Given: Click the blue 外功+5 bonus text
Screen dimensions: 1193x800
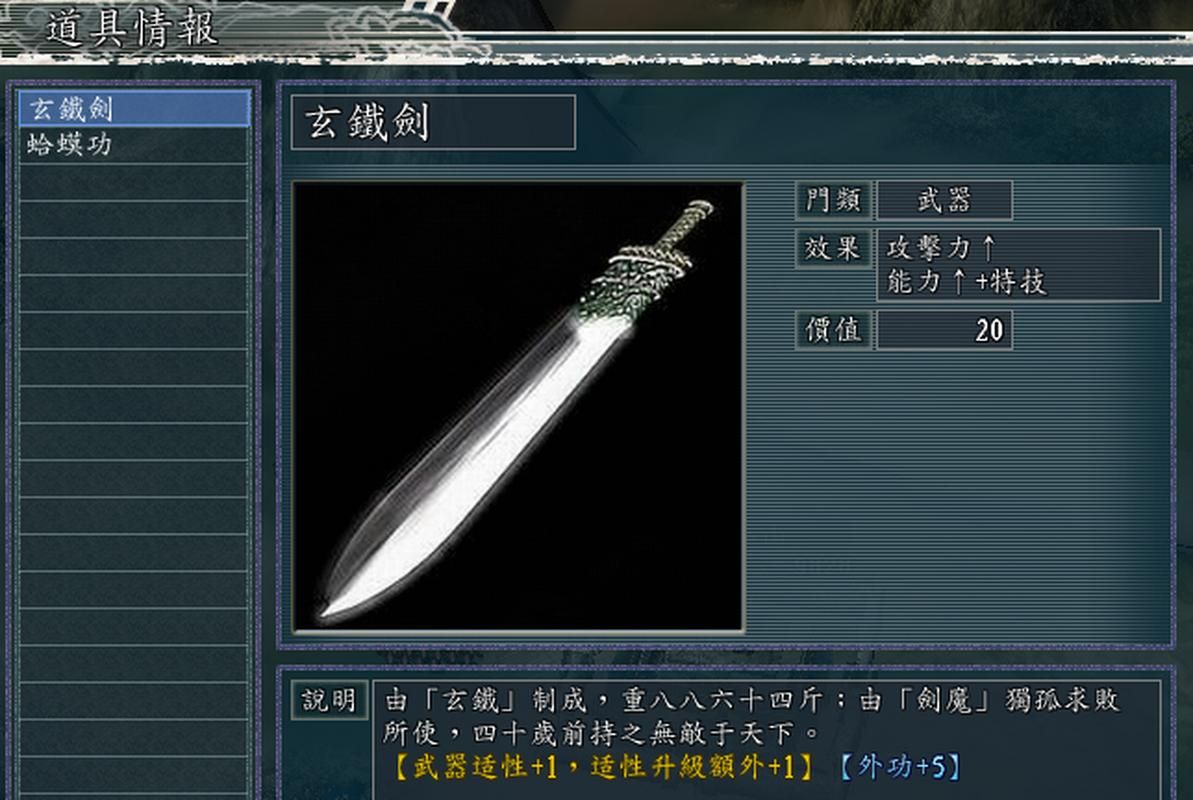Looking at the screenshot, I should 899,766.
